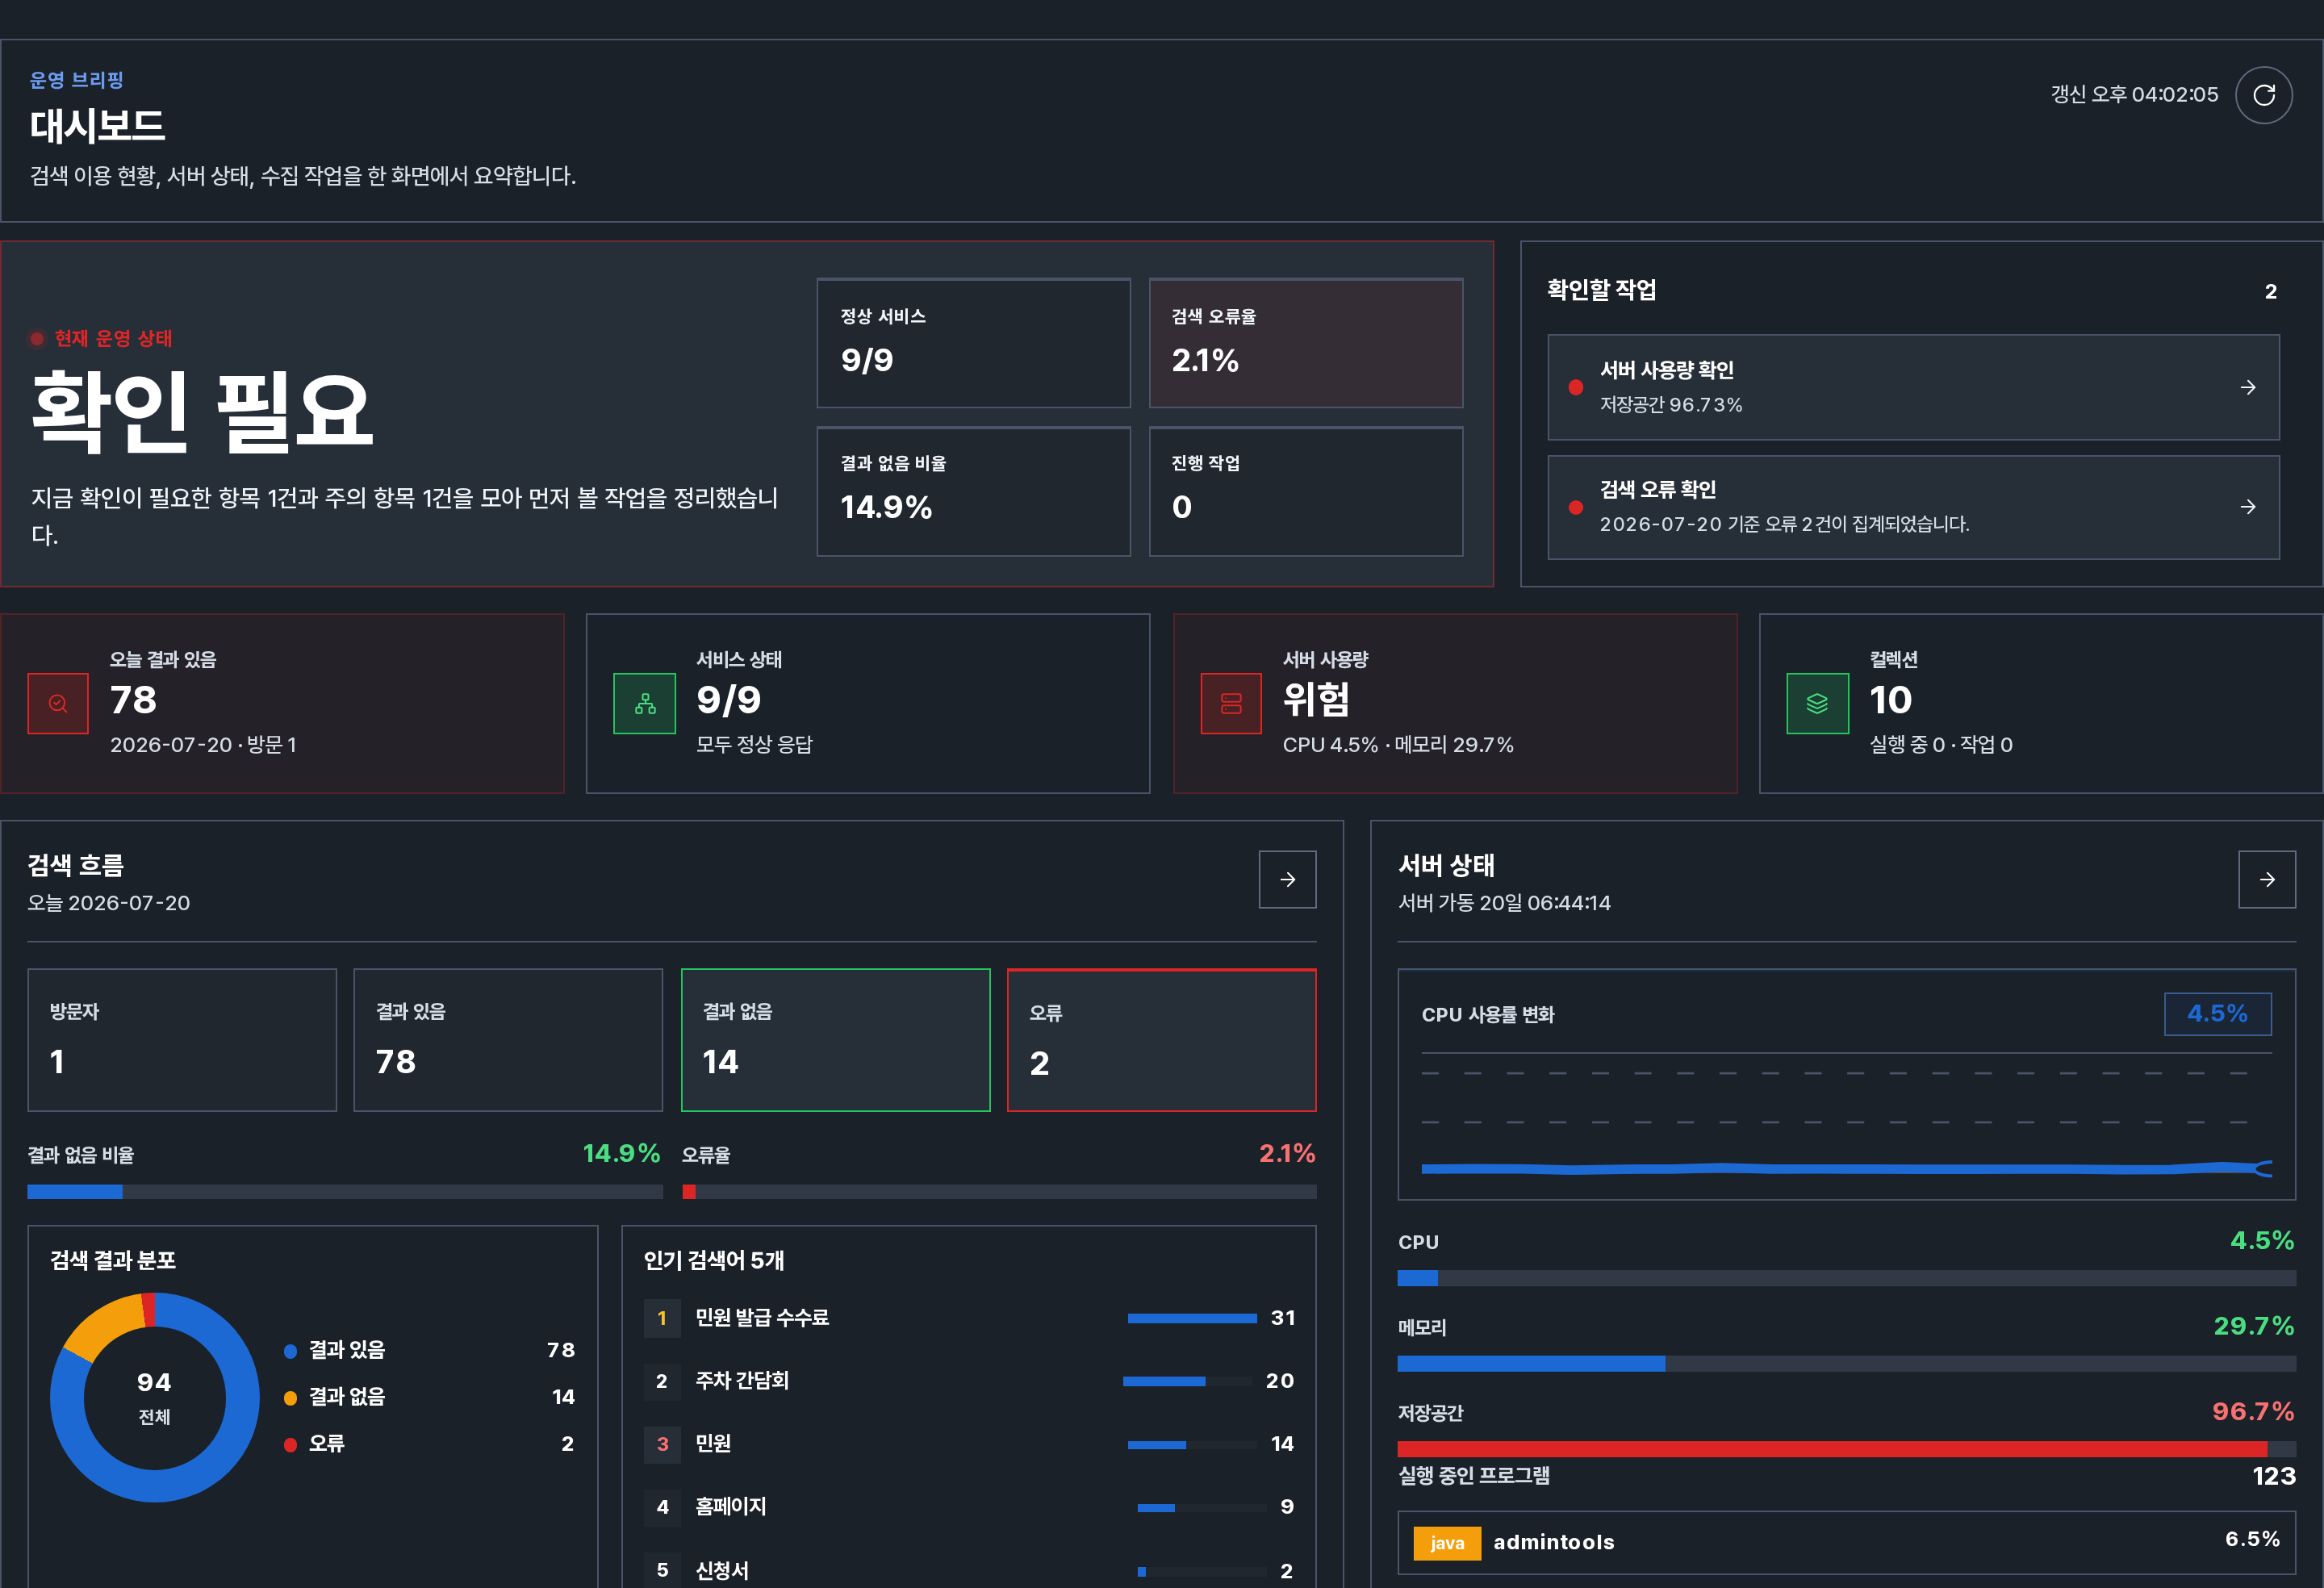Click the refresh icon beside the update time

pos(2263,95)
